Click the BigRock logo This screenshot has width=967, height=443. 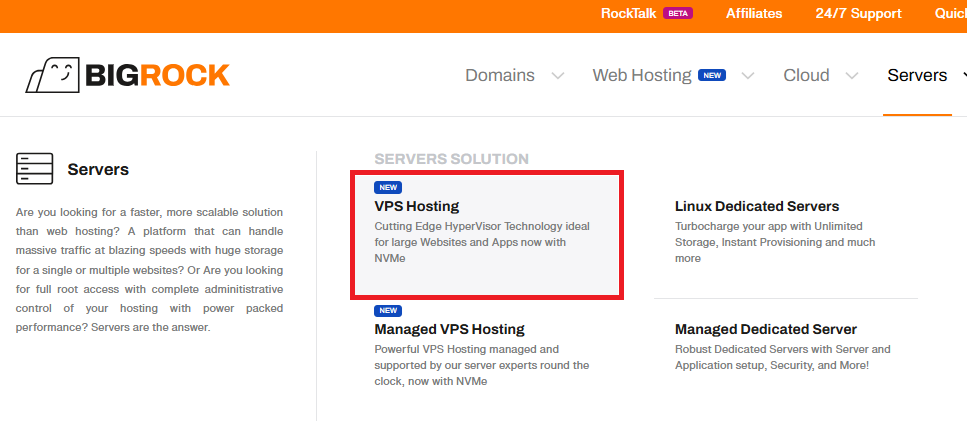tap(128, 75)
